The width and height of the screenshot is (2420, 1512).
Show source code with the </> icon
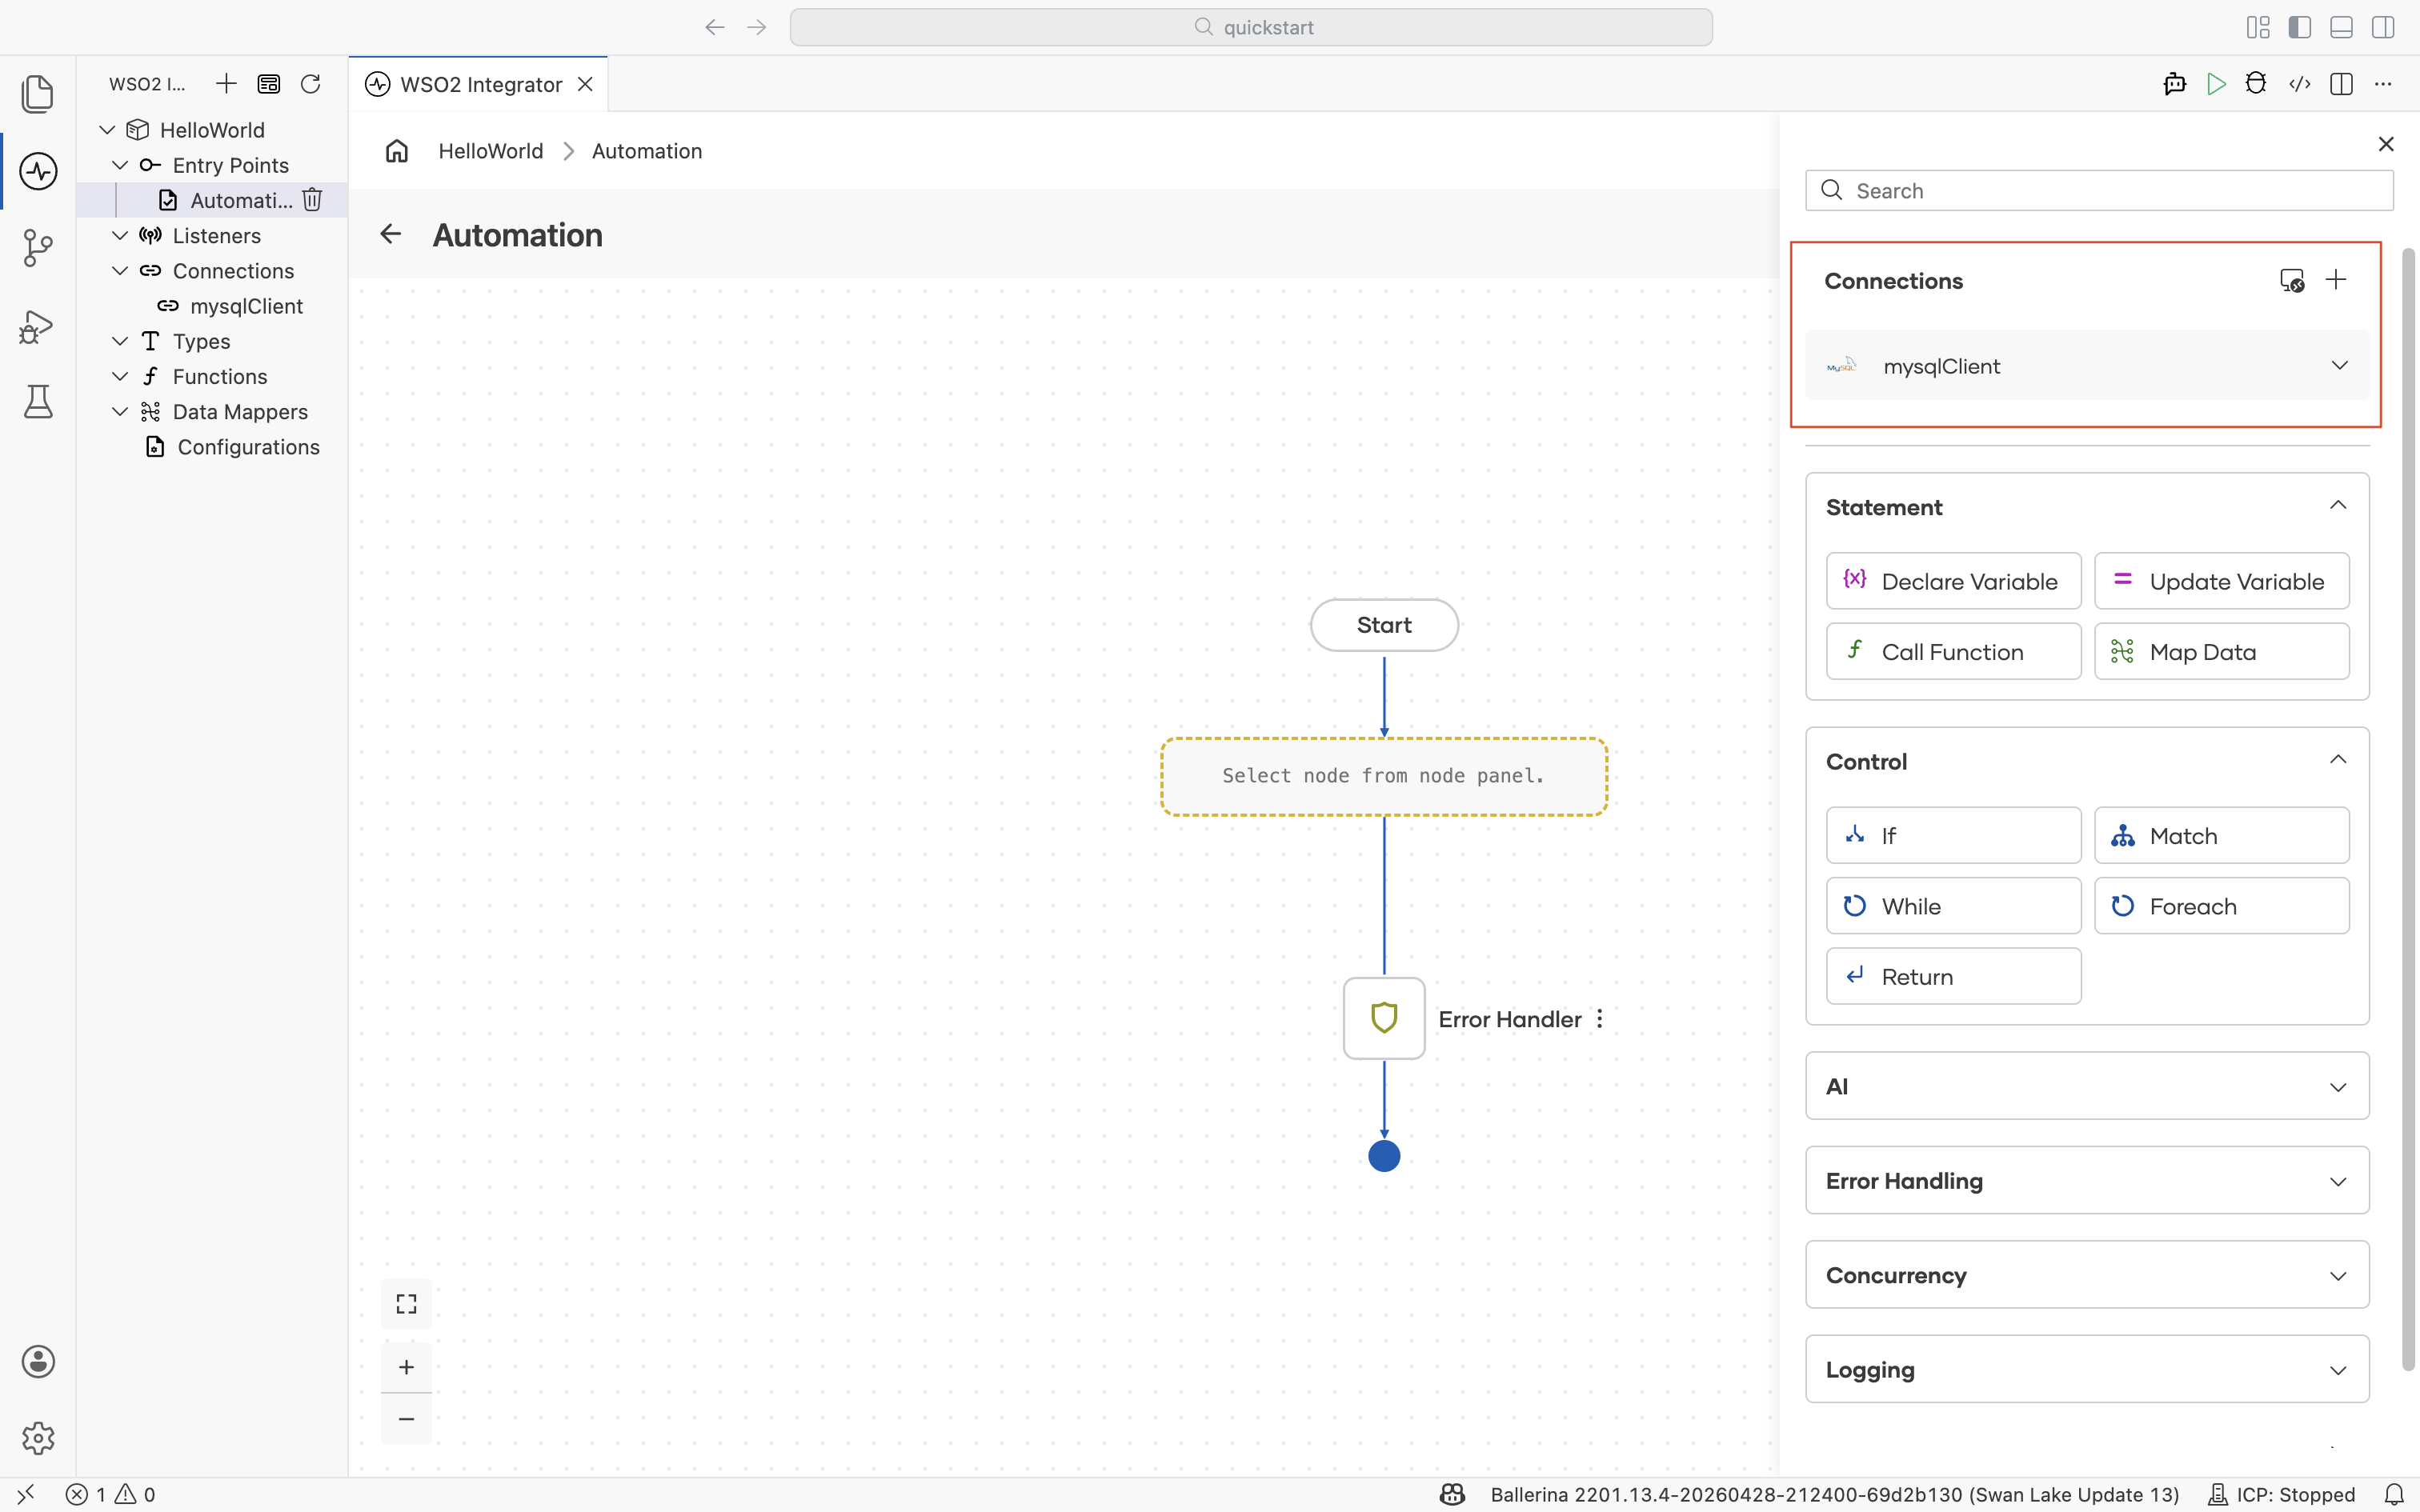click(x=2299, y=84)
